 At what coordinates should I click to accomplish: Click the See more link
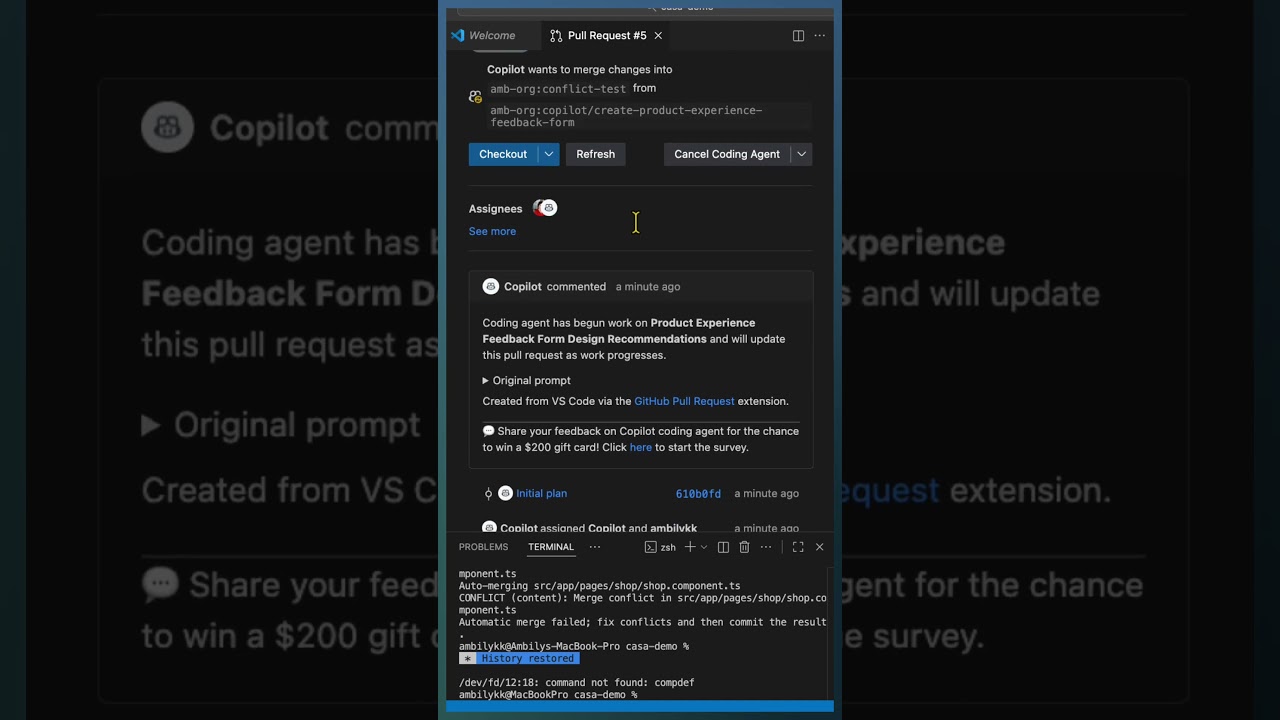[x=492, y=231]
